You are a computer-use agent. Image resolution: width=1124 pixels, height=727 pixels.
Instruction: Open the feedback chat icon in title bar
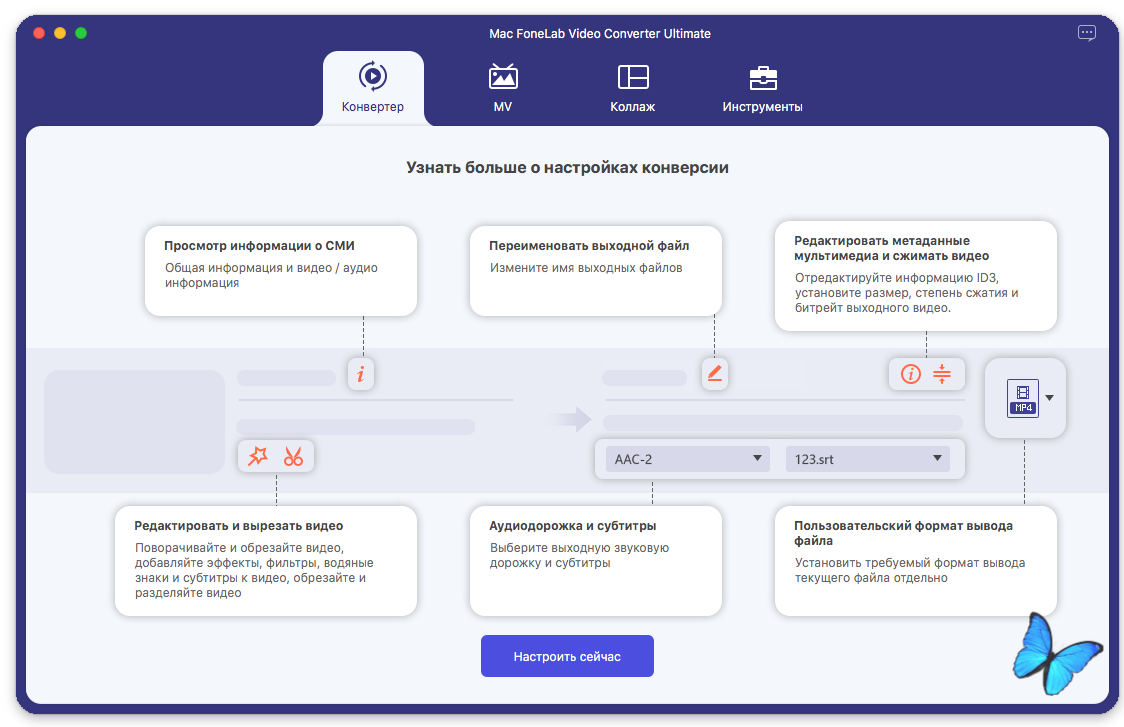click(1087, 33)
